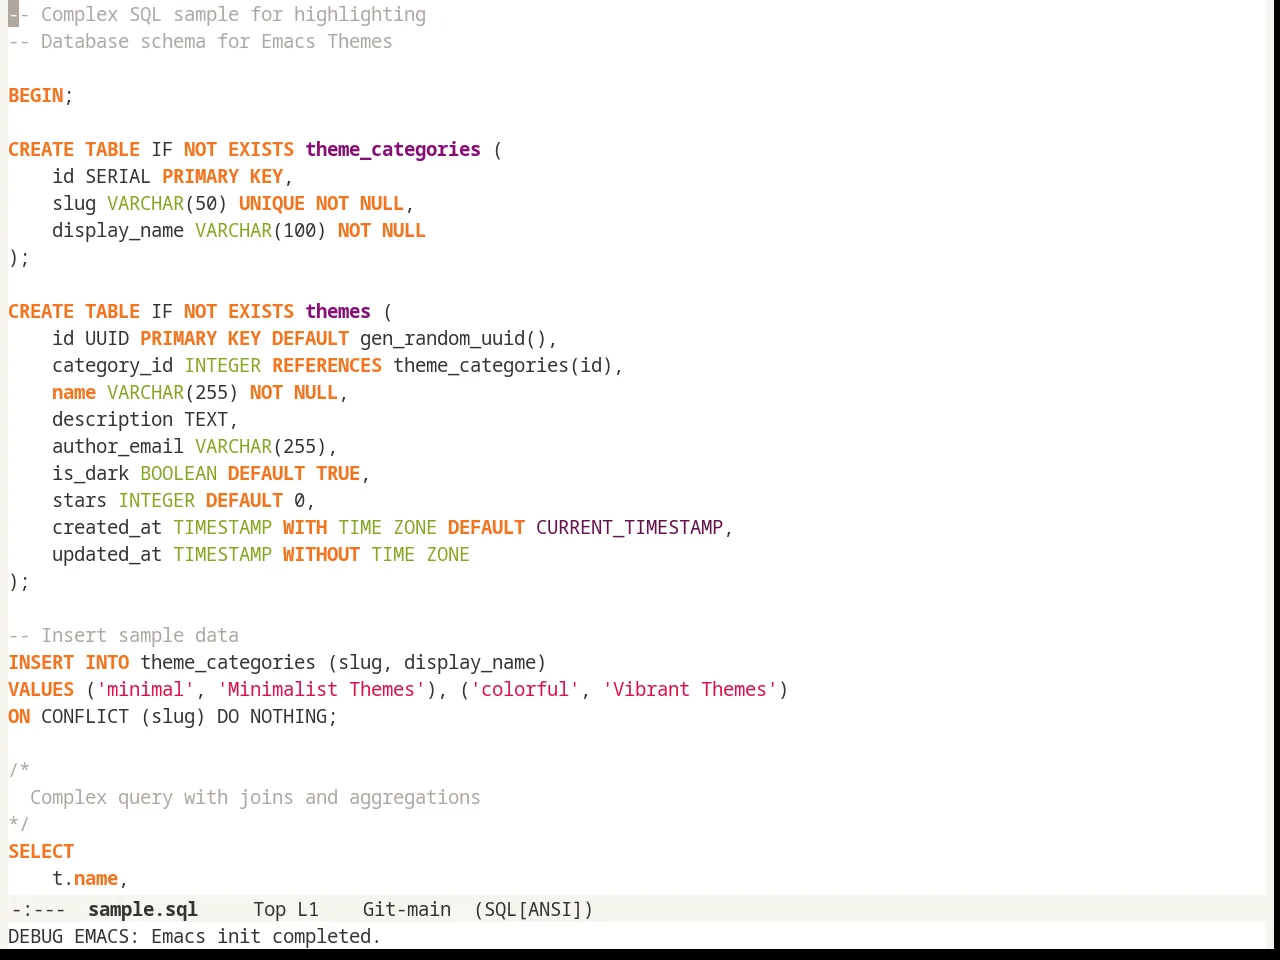The height and width of the screenshot is (960, 1280).
Task: Click the category_id column name
Action: tap(113, 366)
